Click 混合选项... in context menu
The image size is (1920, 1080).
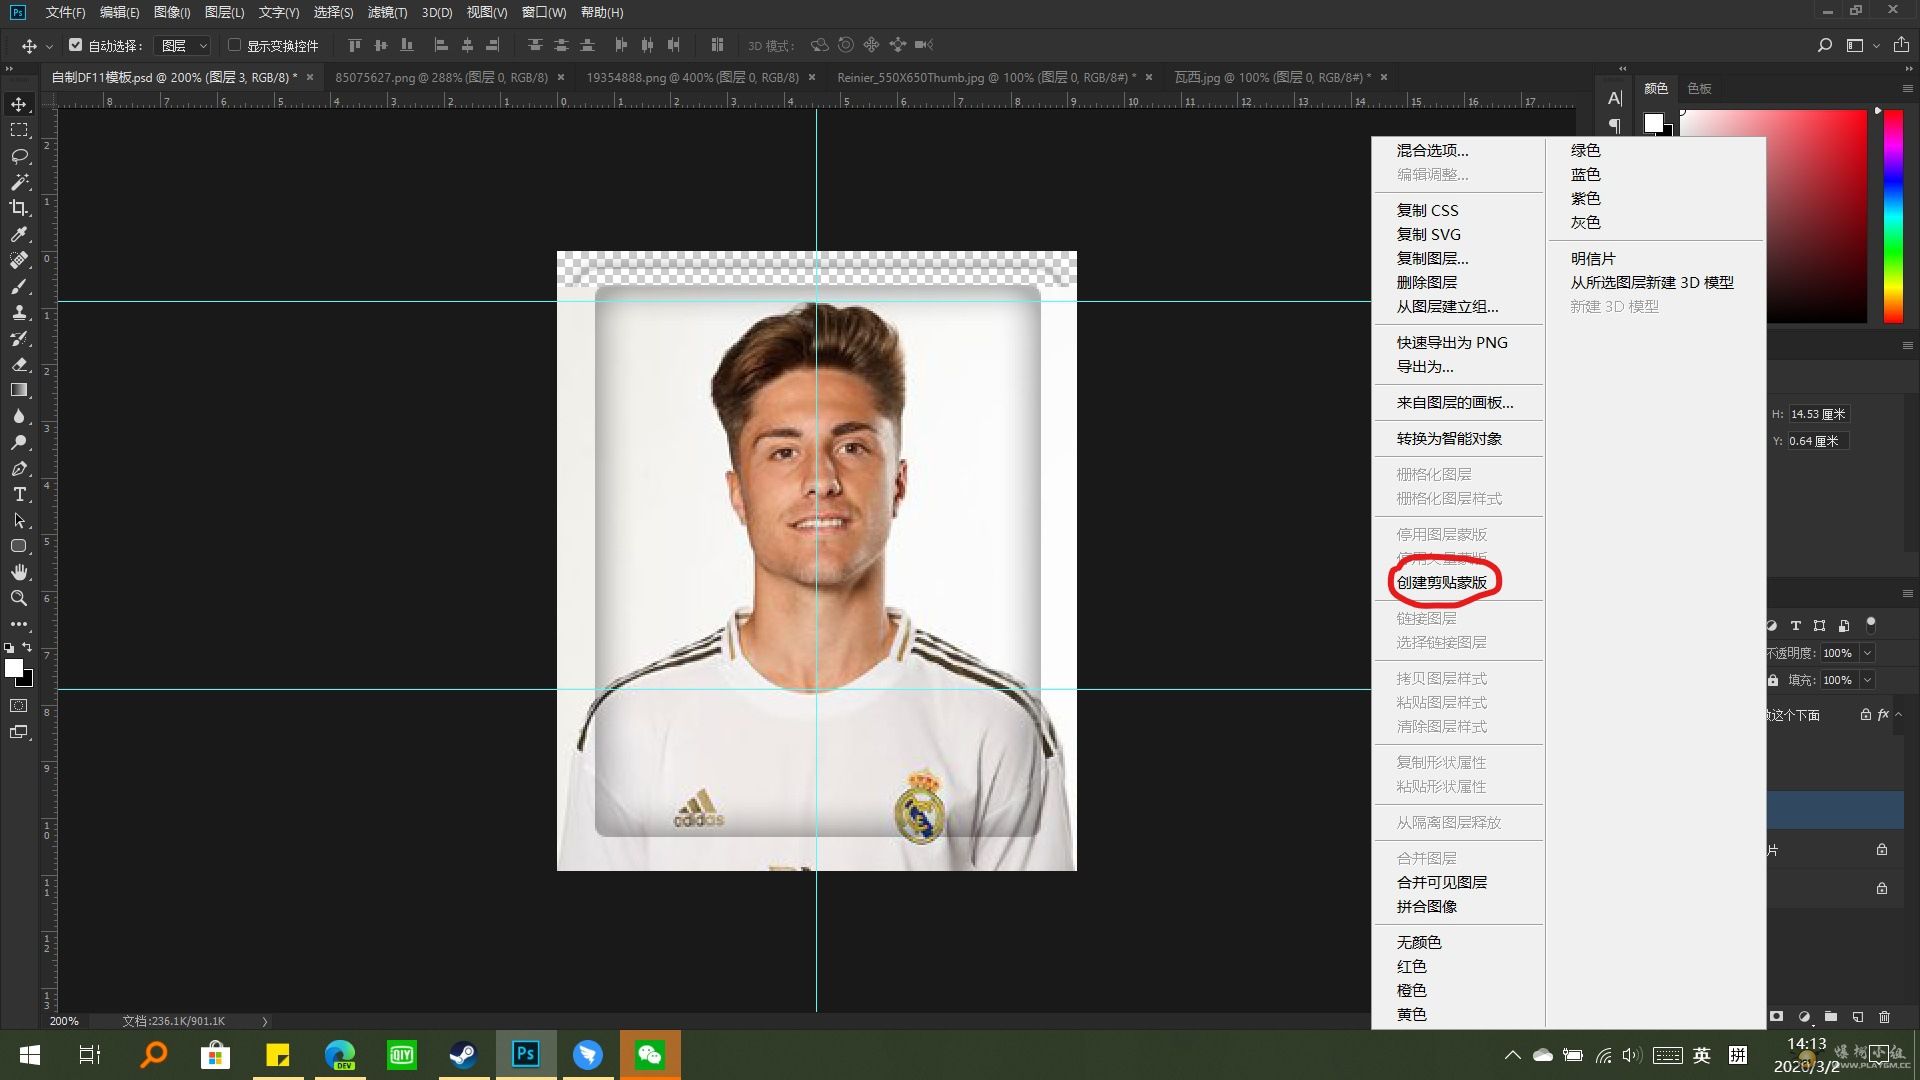coord(1432,150)
